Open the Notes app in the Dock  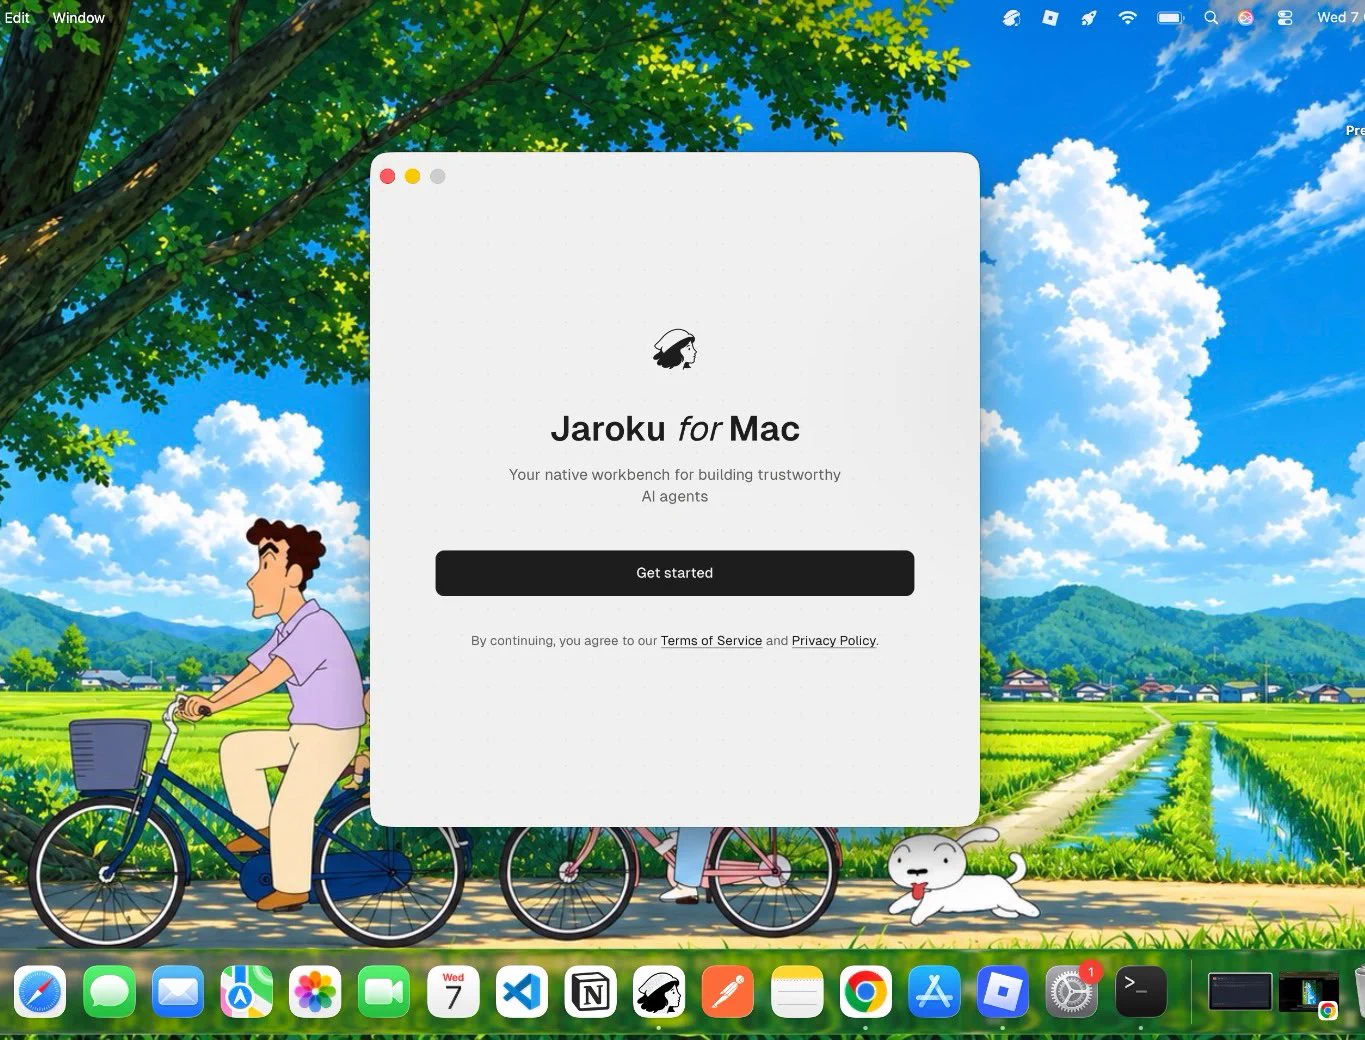pyautogui.click(x=797, y=992)
